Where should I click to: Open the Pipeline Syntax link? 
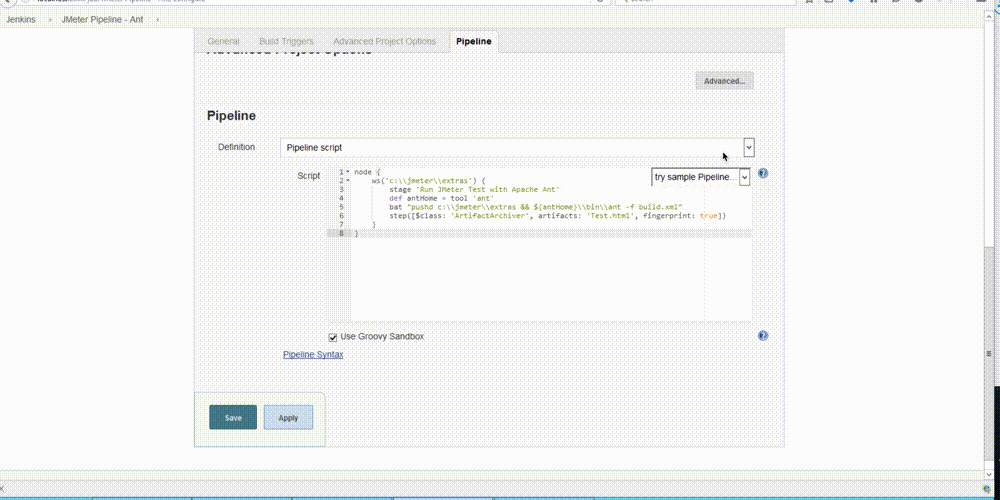coord(313,355)
